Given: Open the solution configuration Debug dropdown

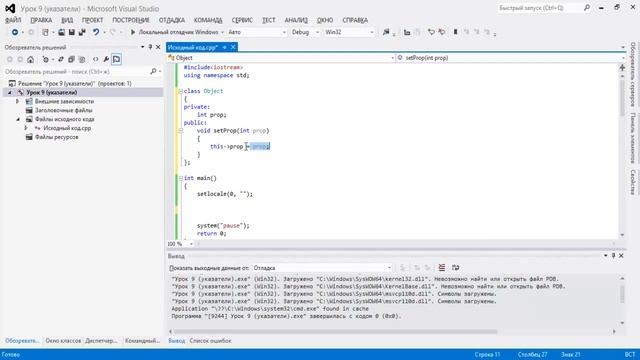Looking at the screenshot, I should 305,32.
